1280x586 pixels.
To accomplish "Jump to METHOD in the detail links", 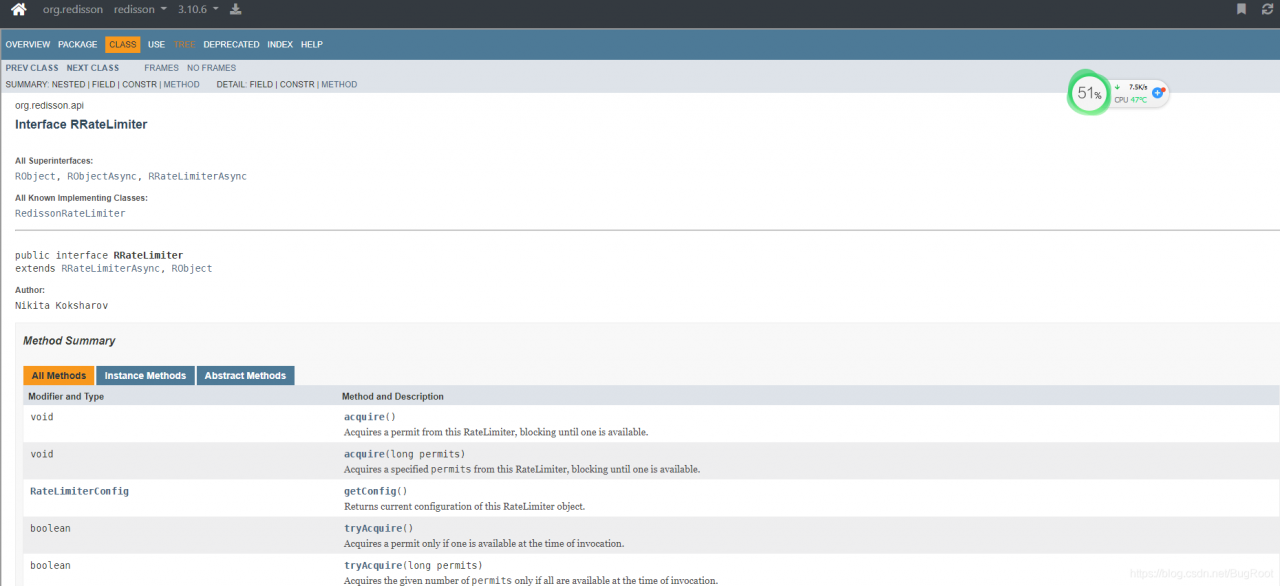I will [x=339, y=85].
